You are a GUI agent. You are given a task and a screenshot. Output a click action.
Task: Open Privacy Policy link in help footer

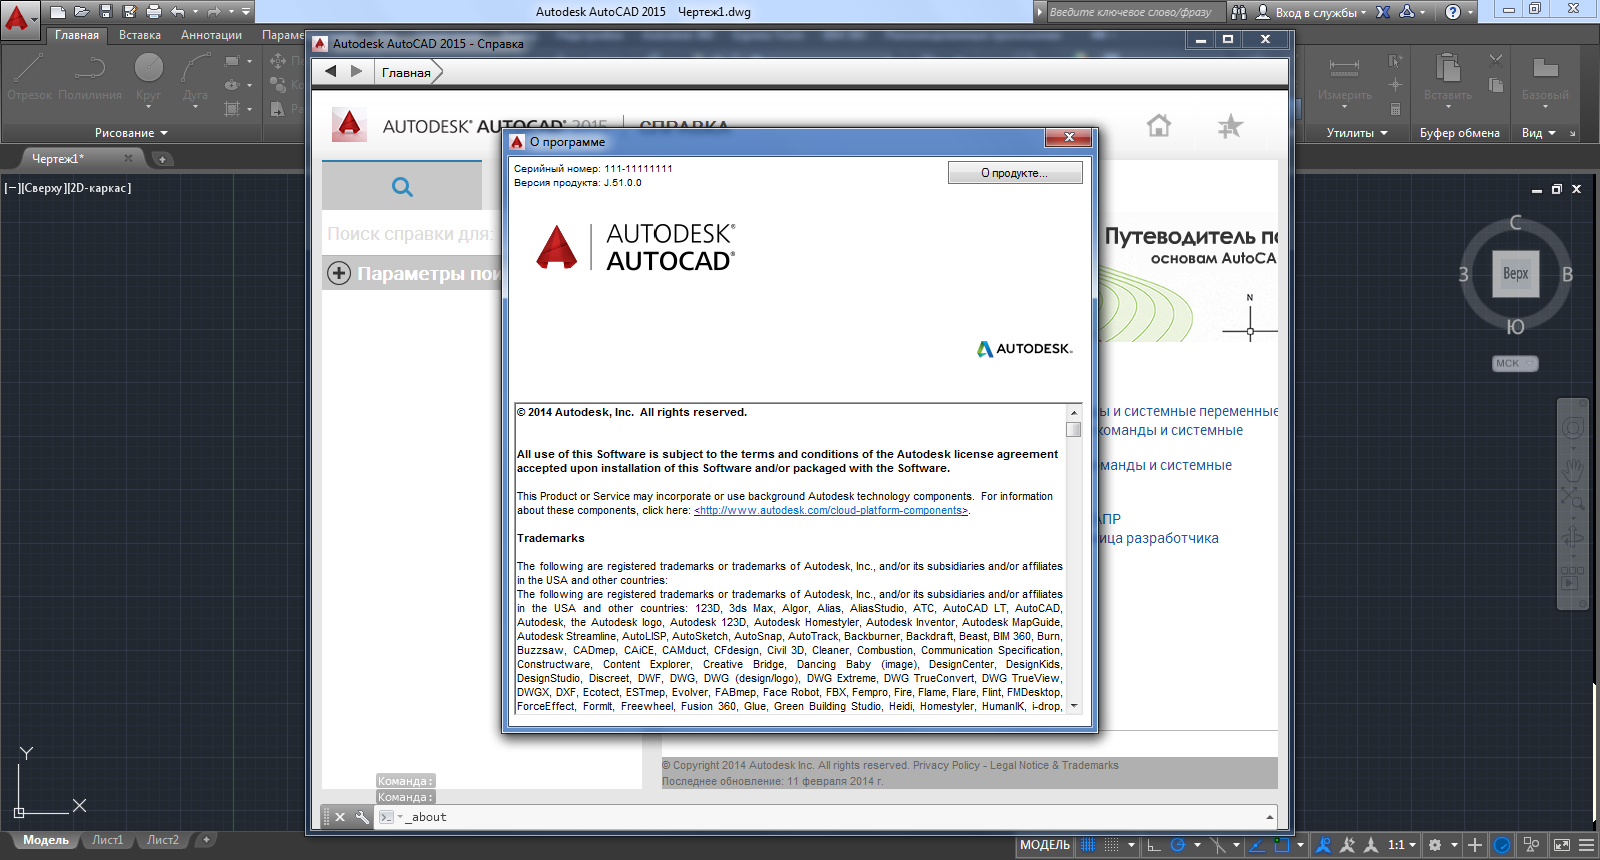coord(946,765)
